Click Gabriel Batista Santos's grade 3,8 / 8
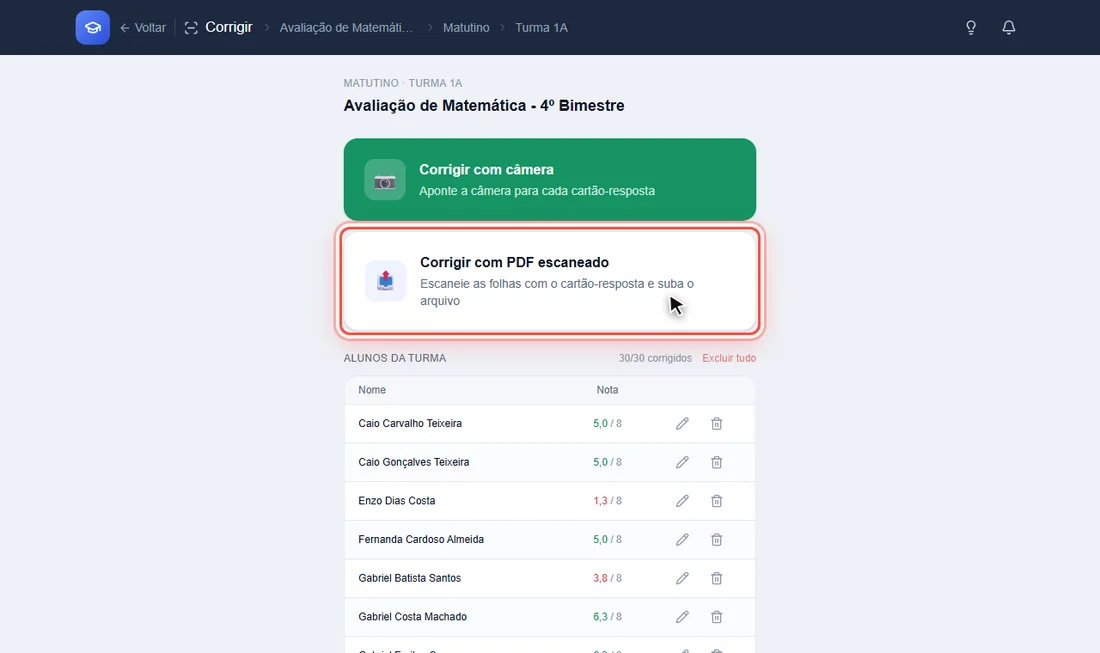This screenshot has width=1100, height=653. 608,578
